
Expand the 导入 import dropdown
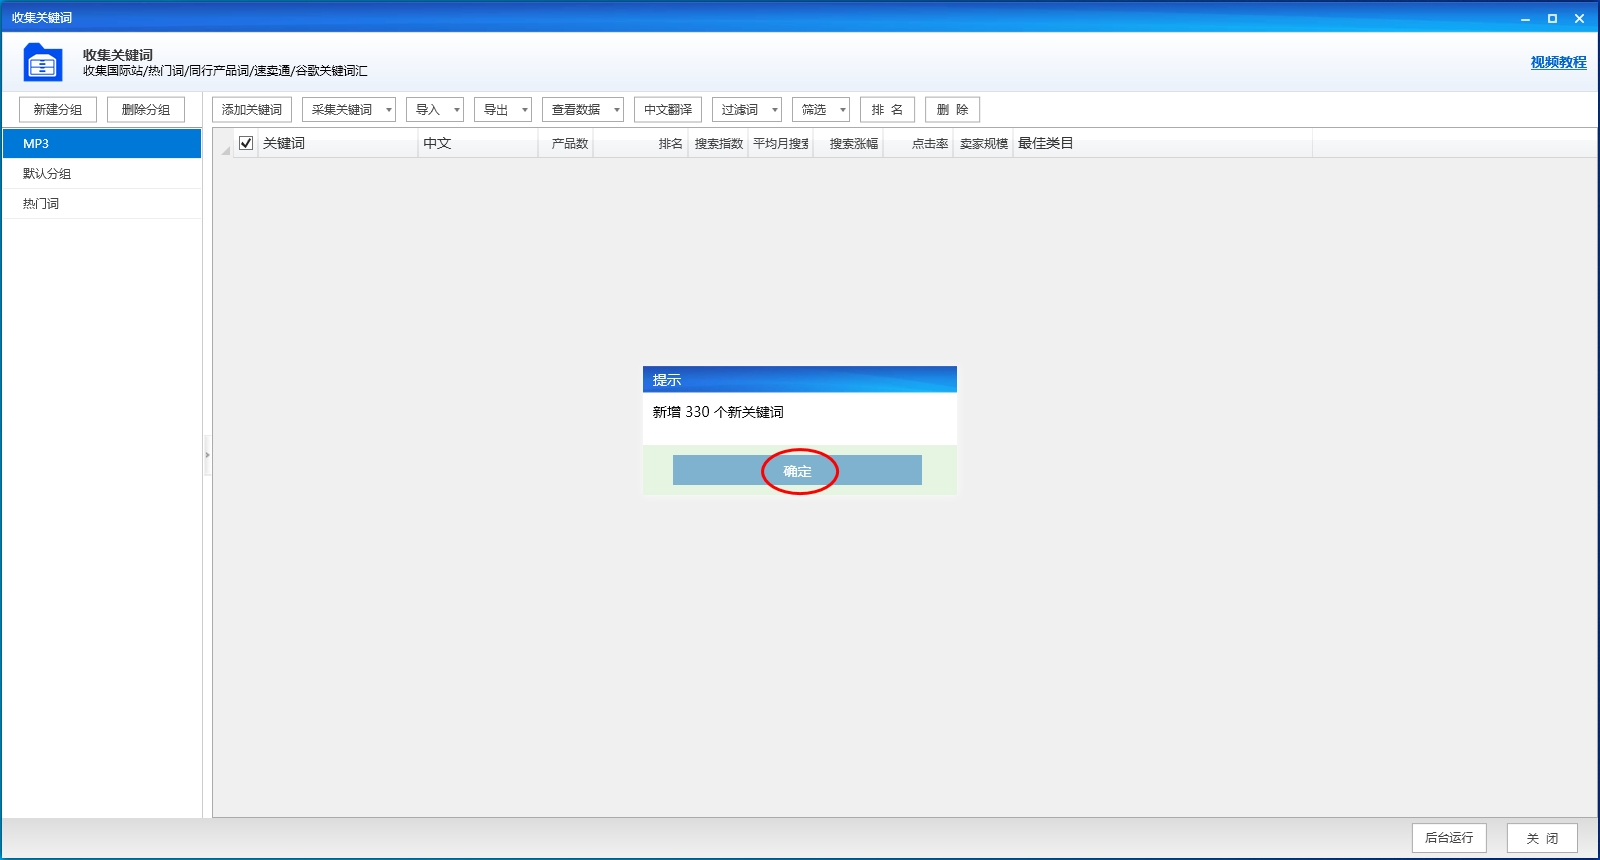point(435,109)
